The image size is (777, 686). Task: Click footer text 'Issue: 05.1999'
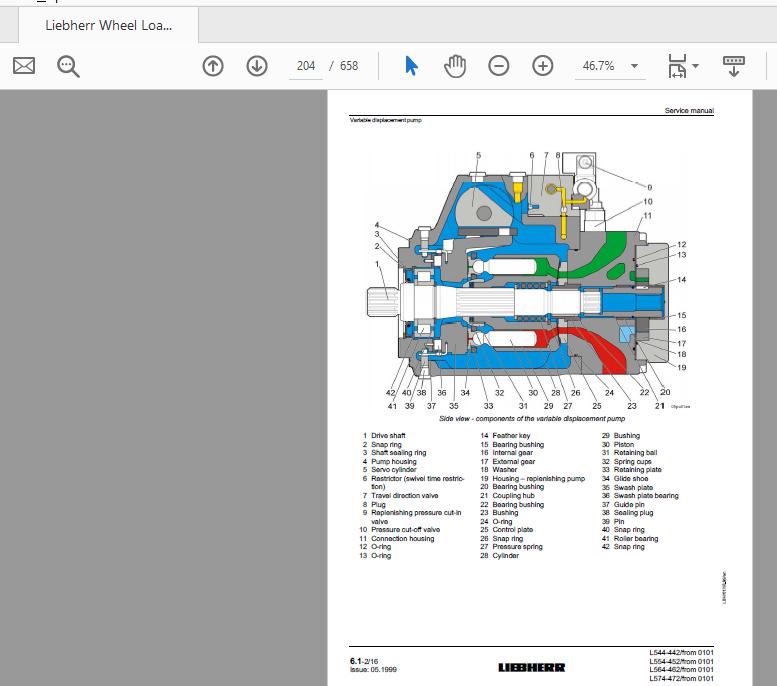[x=373, y=670]
